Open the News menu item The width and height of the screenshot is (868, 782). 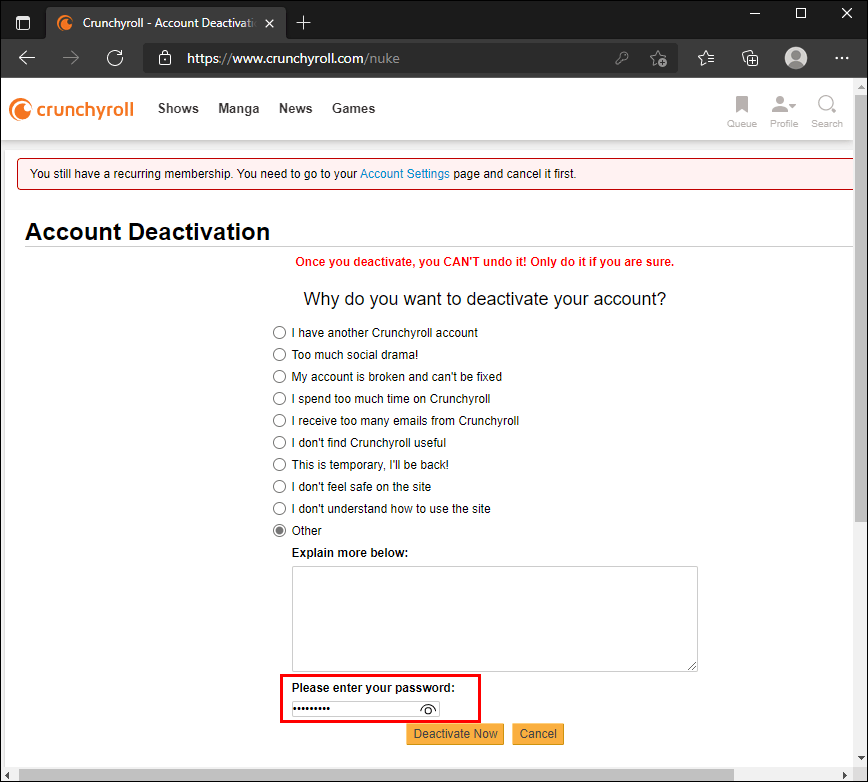(296, 108)
